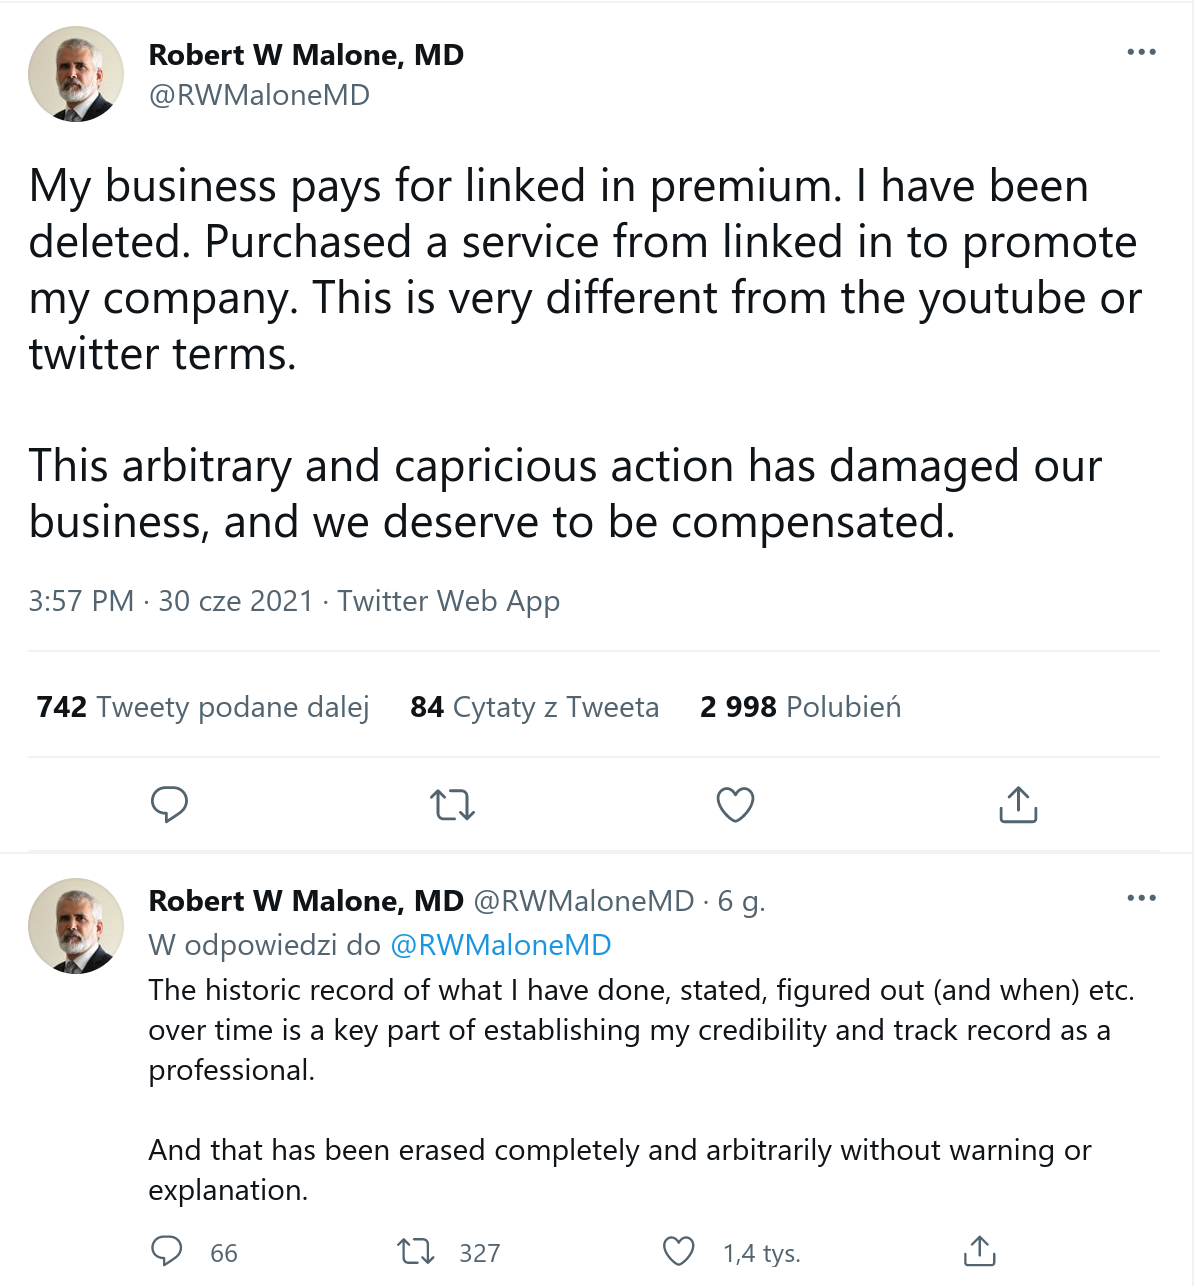Open reply icon on the threaded reply
1203x1286 pixels.
pos(166,1251)
